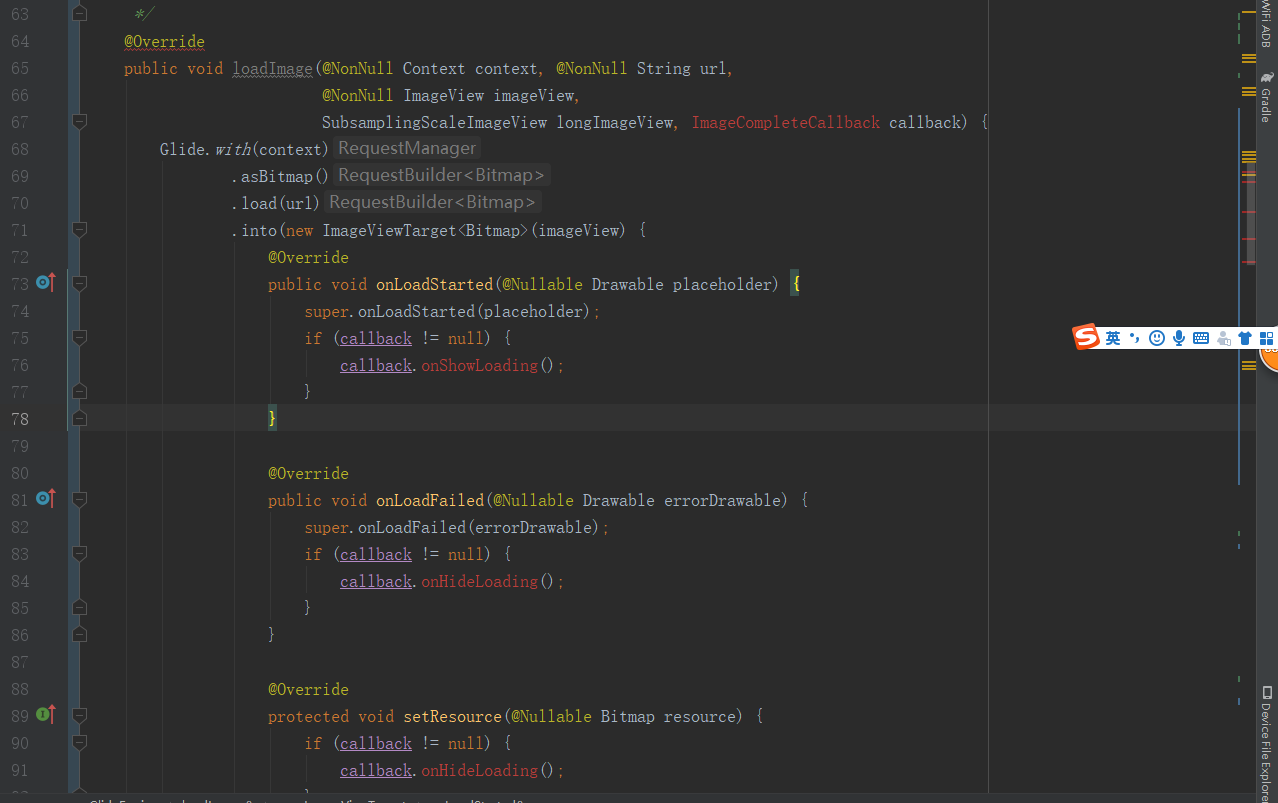Click the fold end marker on line 86
The height and width of the screenshot is (803, 1278).
point(80,634)
